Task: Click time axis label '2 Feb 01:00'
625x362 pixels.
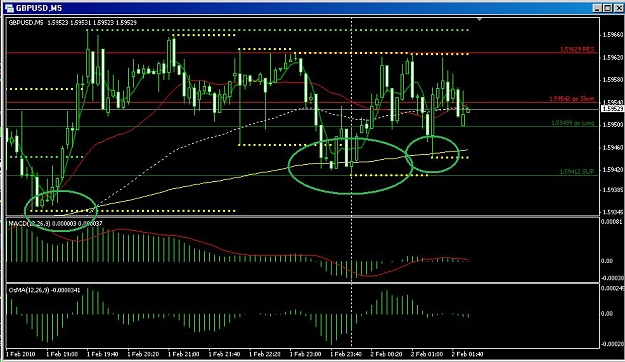Action: coord(427,354)
